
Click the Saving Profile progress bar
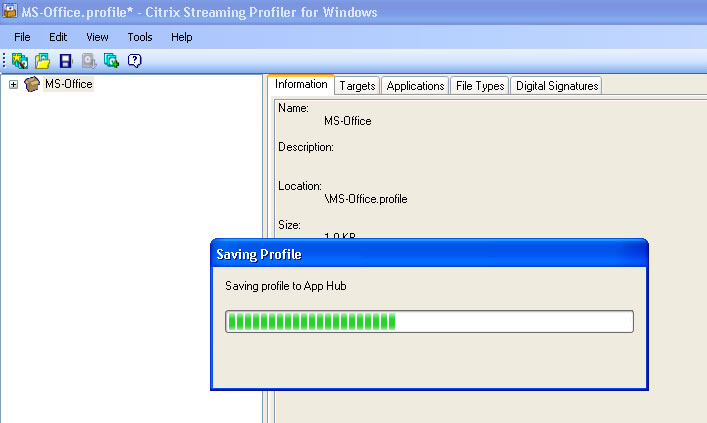coord(429,322)
